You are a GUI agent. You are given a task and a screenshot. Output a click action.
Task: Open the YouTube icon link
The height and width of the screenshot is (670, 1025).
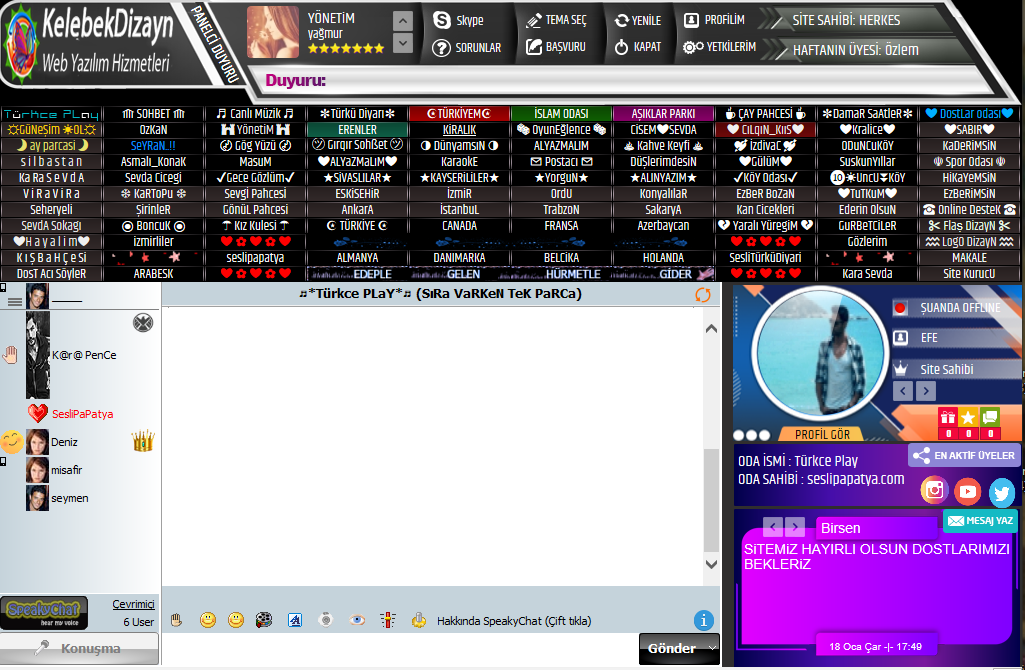pos(967,491)
